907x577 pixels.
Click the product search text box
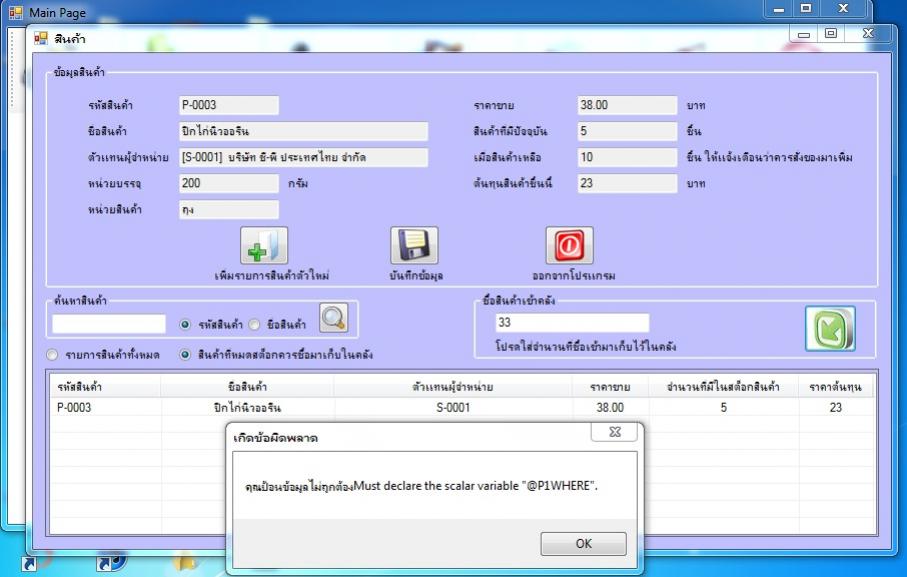pos(109,324)
